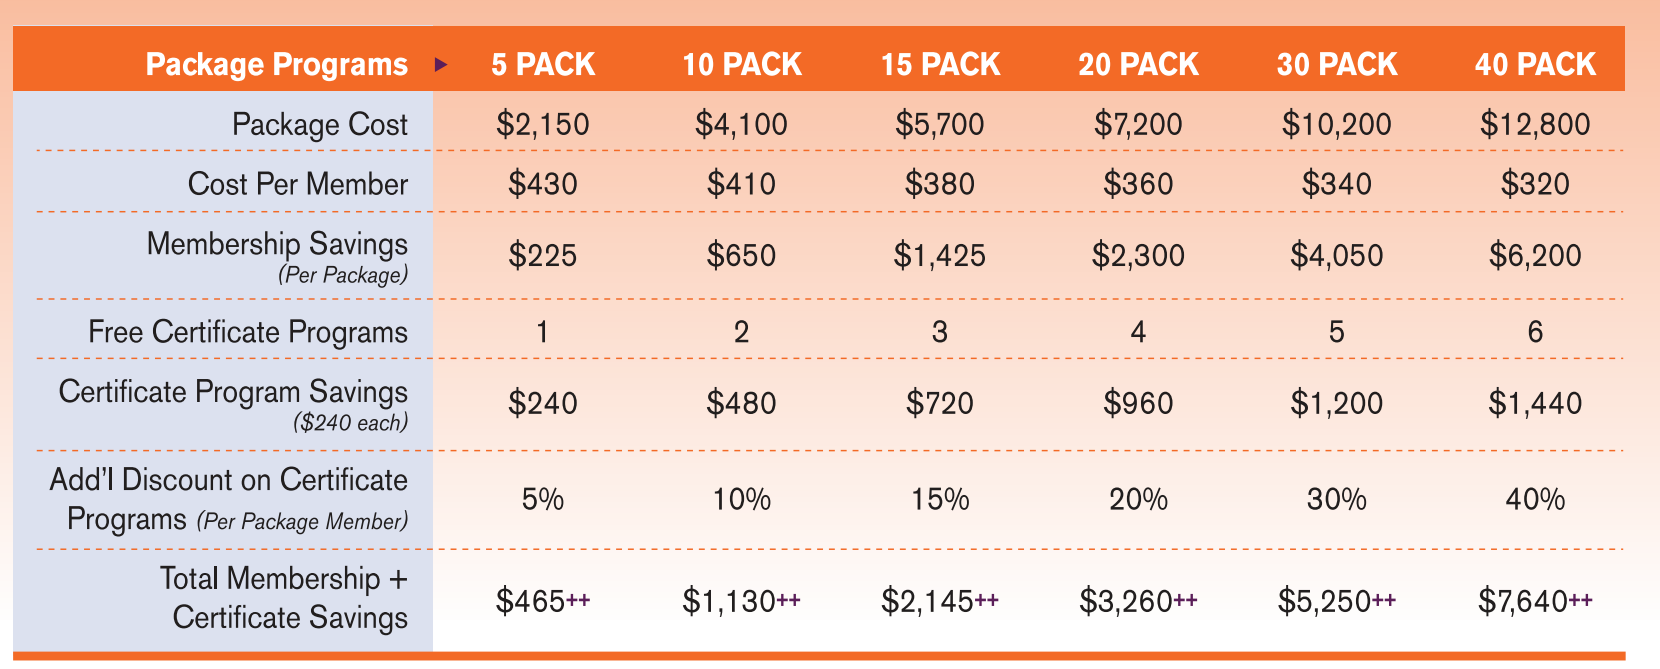1660x669 pixels.
Task: Click the $2,150 package cost
Action: click(x=543, y=124)
